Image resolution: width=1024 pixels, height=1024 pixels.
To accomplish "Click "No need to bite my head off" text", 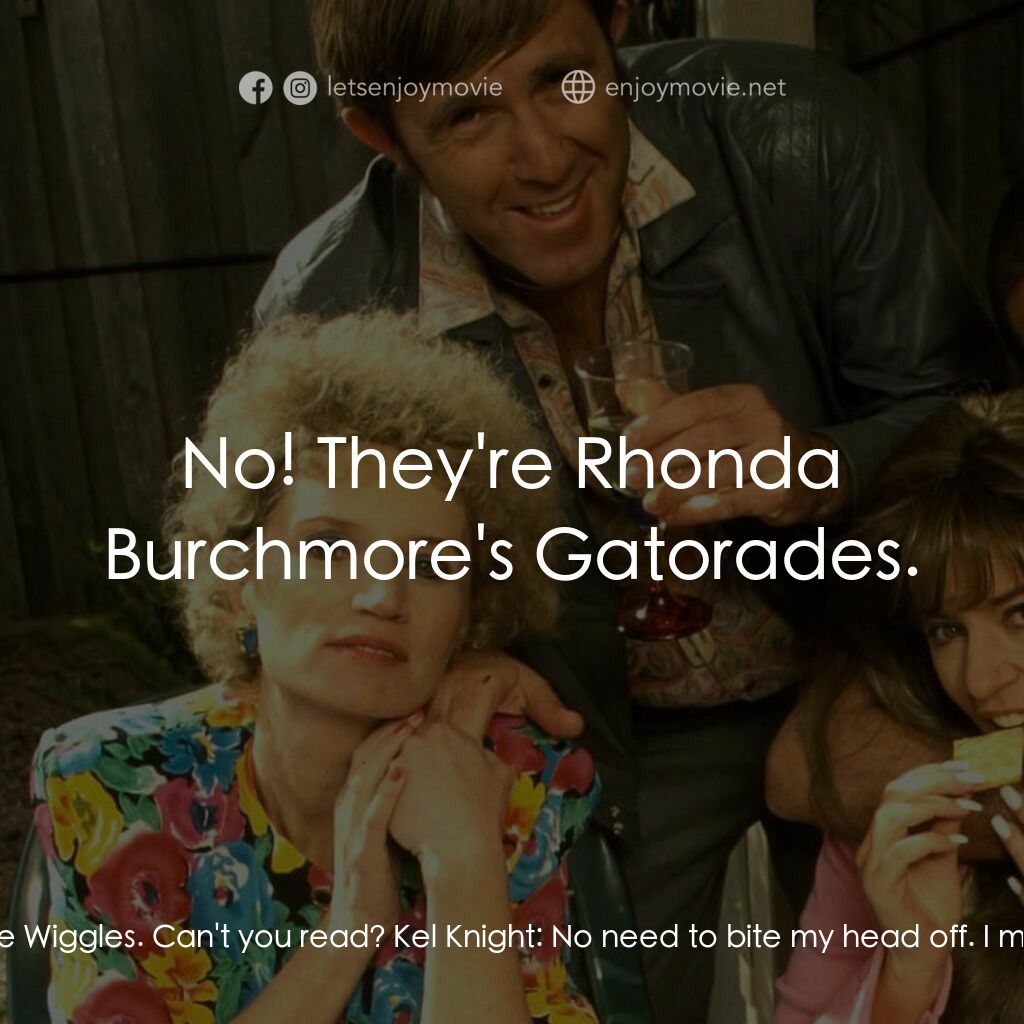I will (x=763, y=937).
